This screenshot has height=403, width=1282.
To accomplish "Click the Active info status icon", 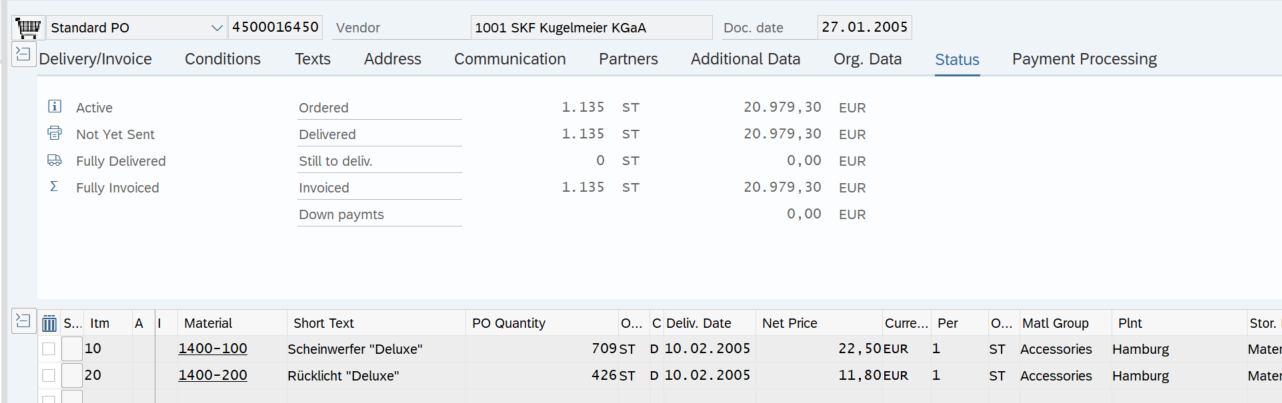I will (x=55, y=107).
